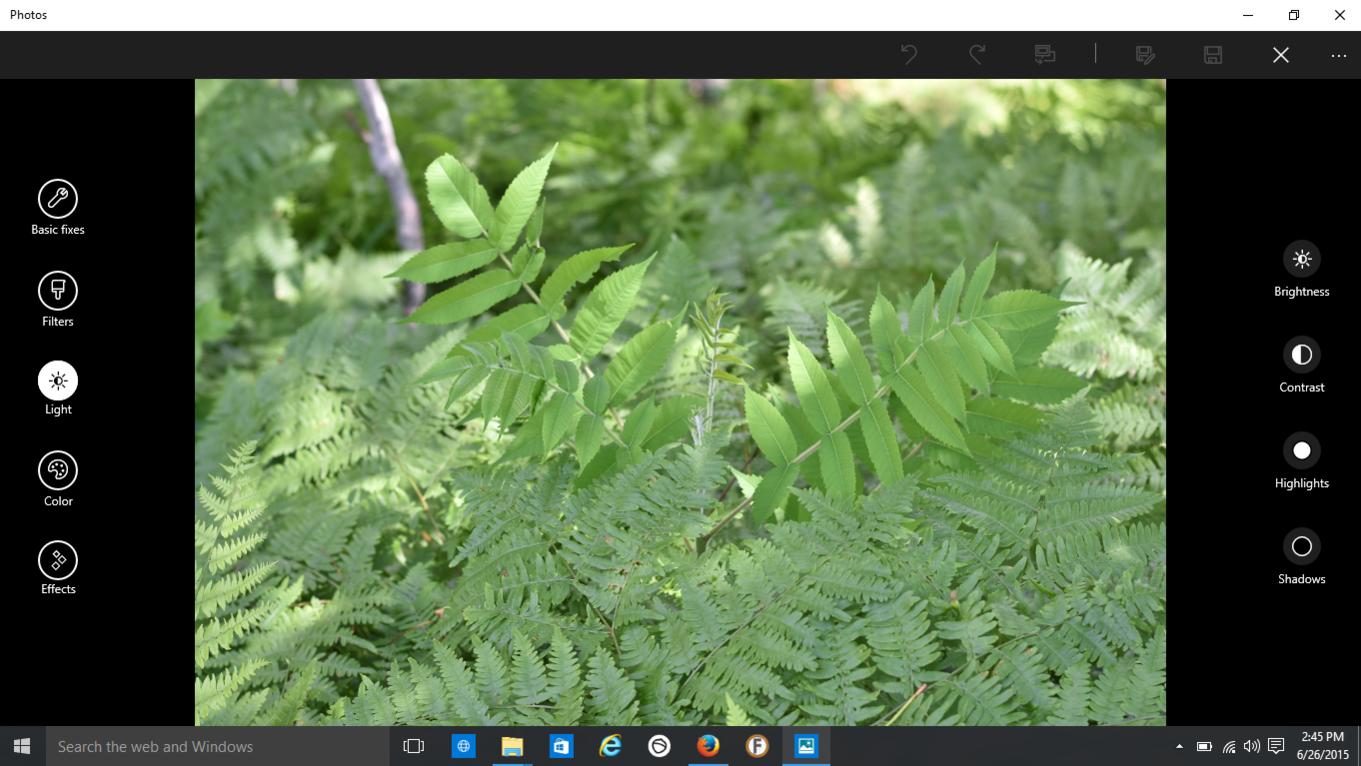1361x766 pixels.
Task: Open the Effects category
Action: click(x=58, y=561)
